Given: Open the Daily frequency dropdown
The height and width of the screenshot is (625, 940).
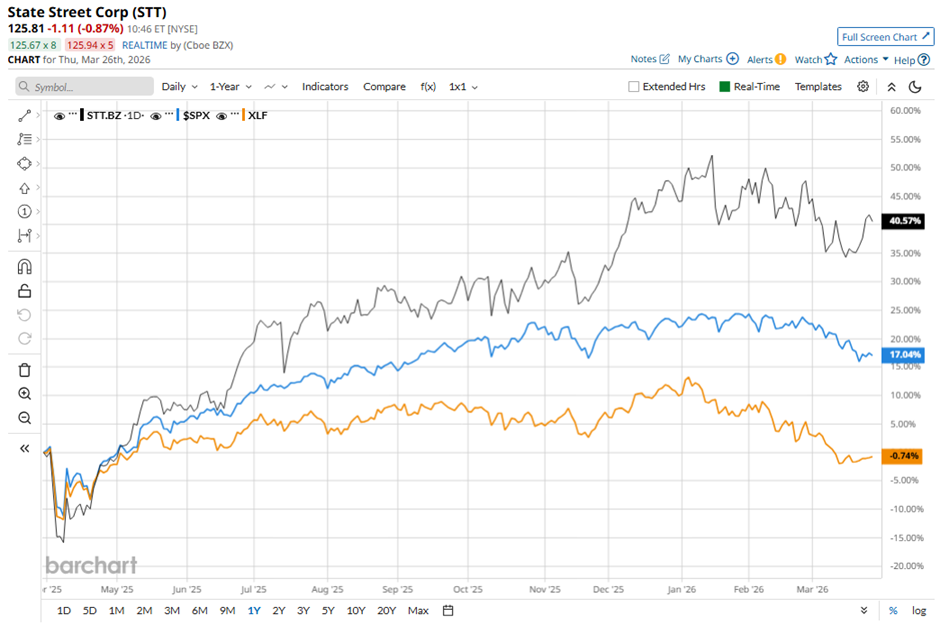Looking at the screenshot, I should tap(179, 87).
